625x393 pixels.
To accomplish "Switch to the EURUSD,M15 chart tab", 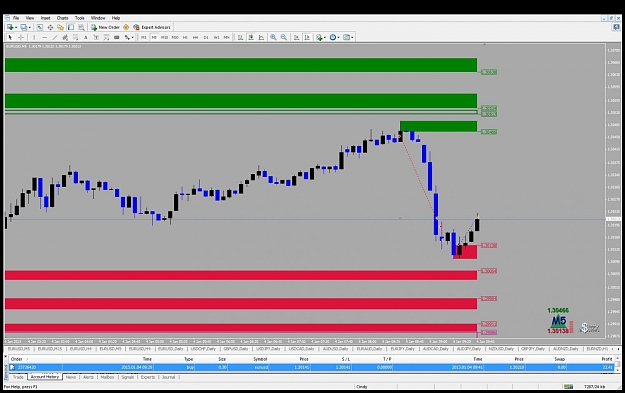I will [x=50, y=349].
